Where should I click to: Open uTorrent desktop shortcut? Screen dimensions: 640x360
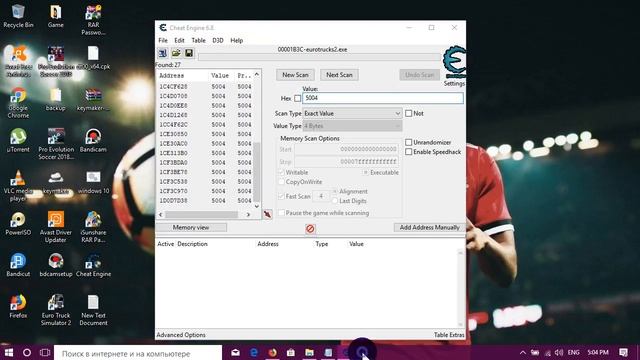tap(18, 140)
